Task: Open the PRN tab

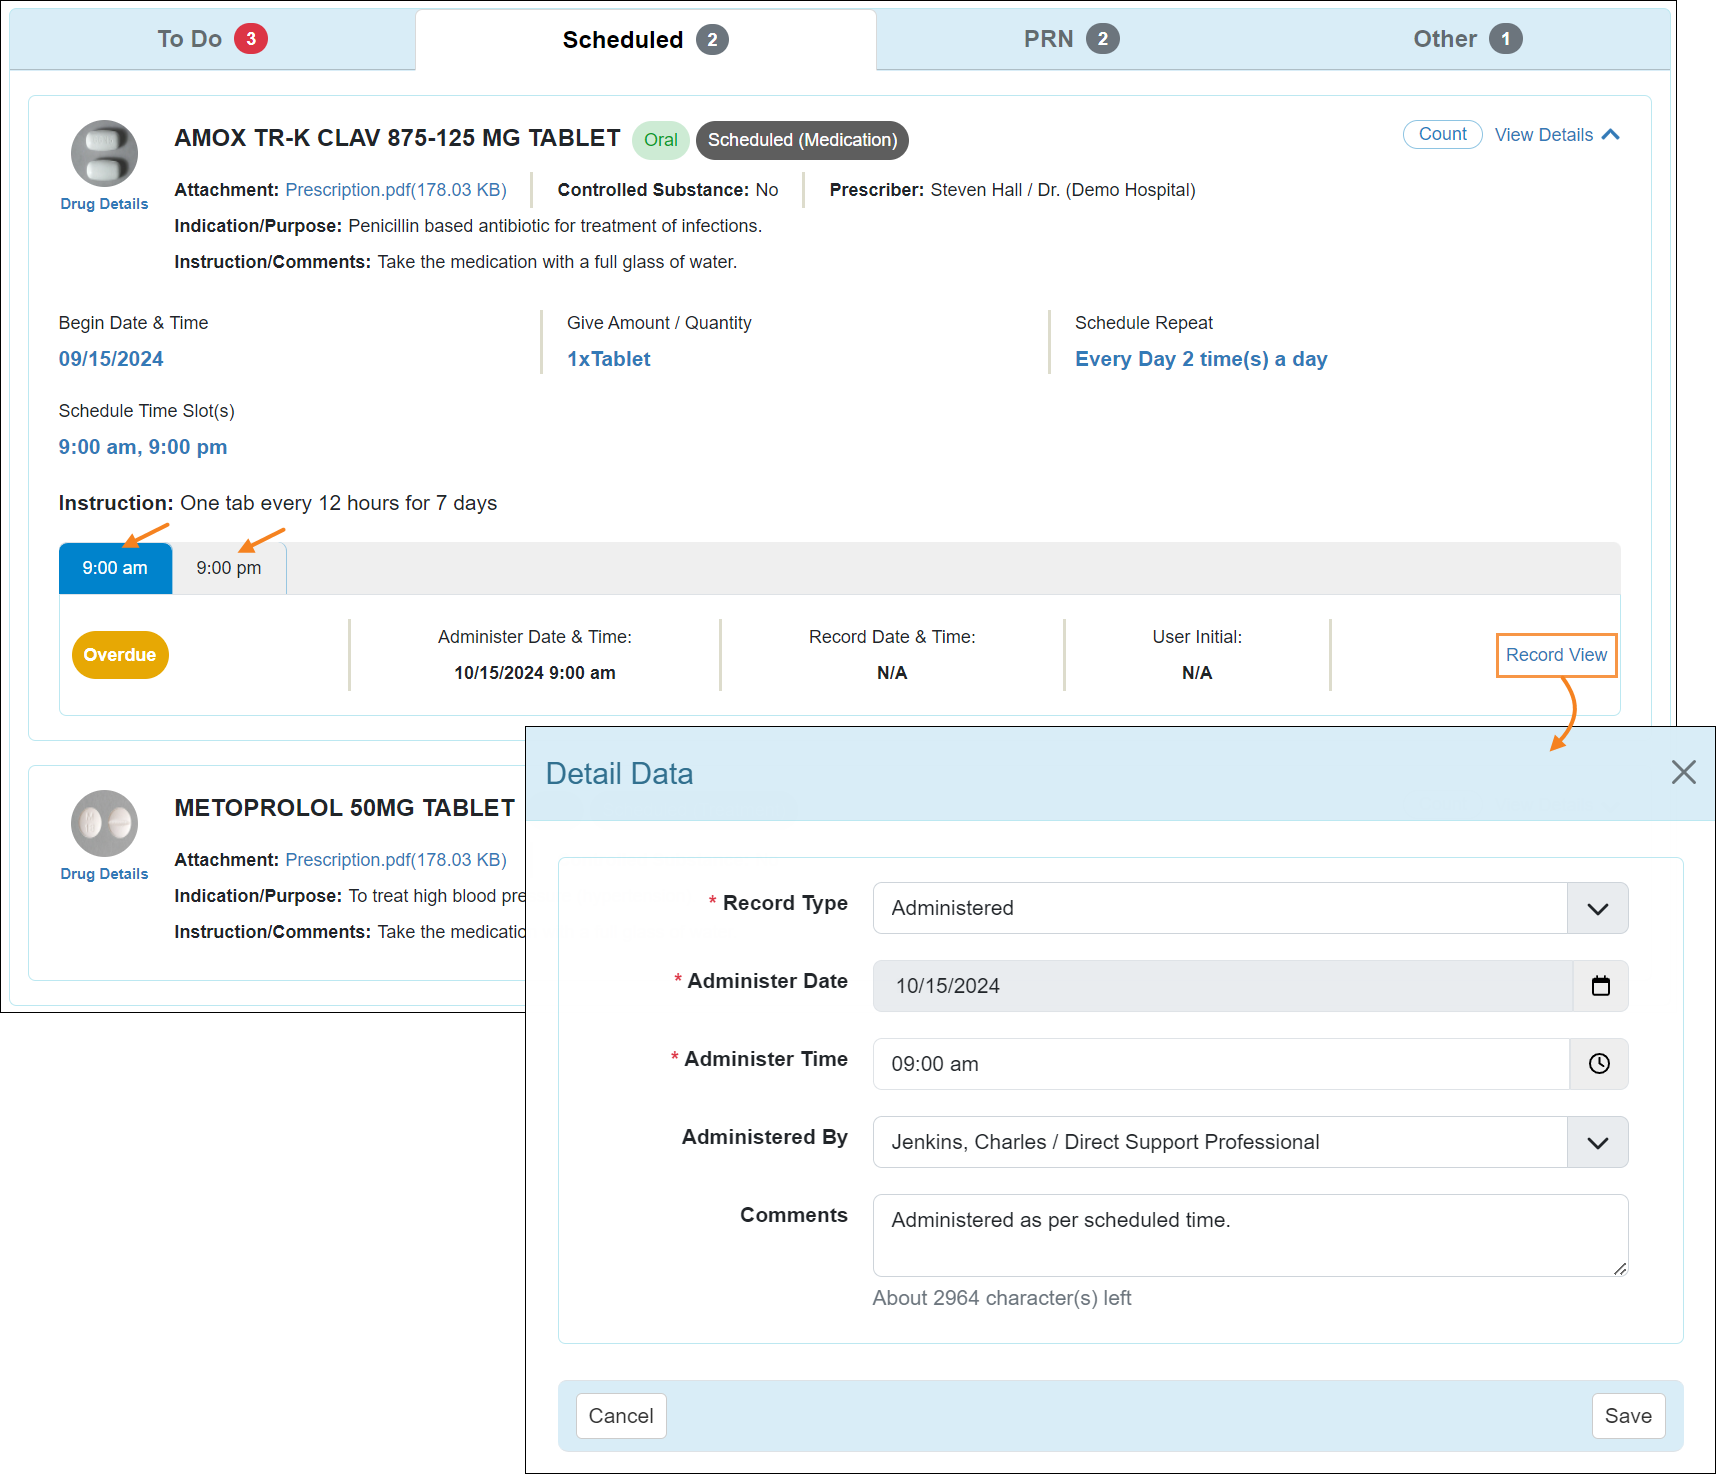Action: coord(1070,39)
